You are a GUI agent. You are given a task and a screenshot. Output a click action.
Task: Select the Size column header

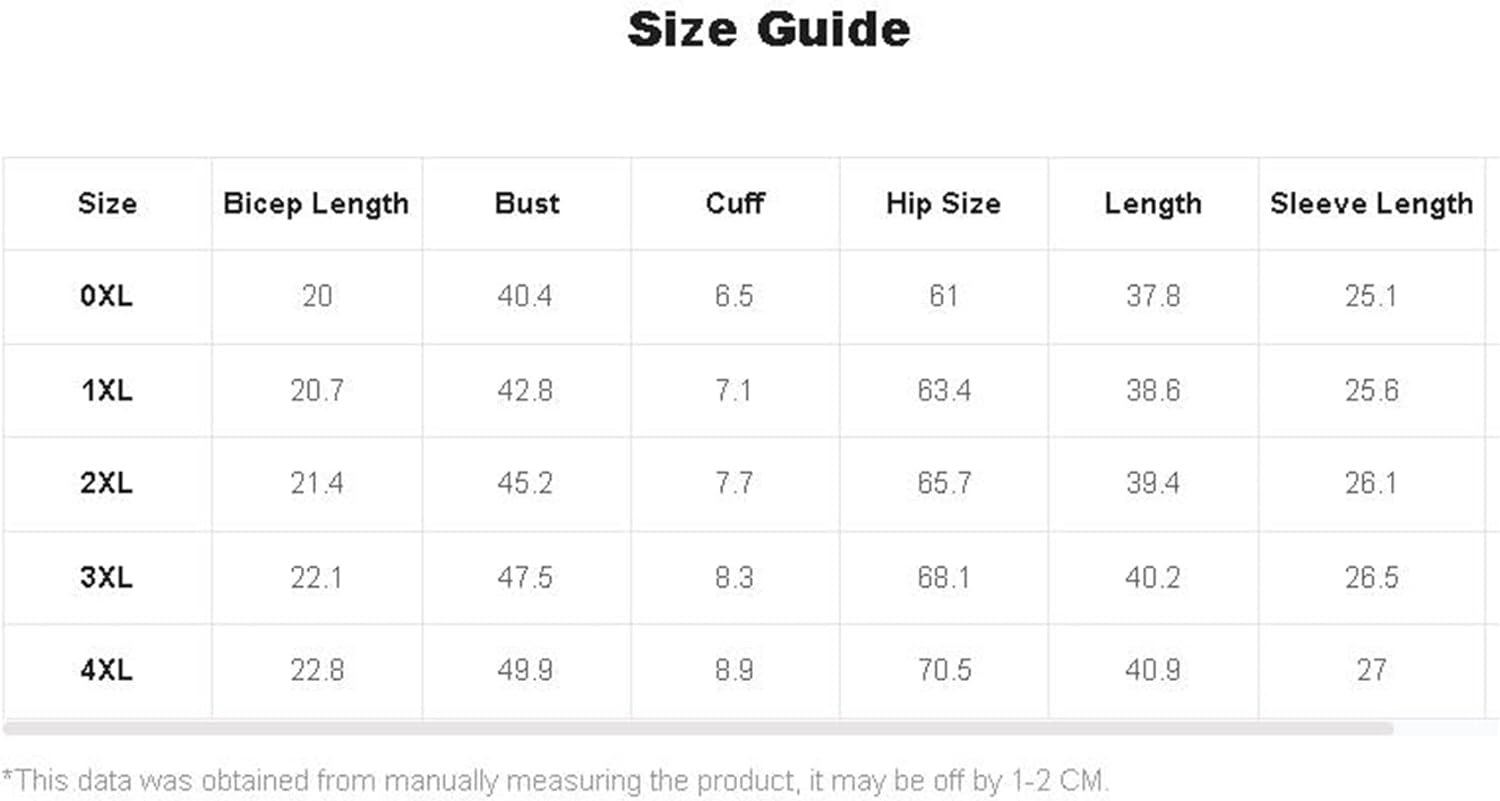[x=107, y=204]
